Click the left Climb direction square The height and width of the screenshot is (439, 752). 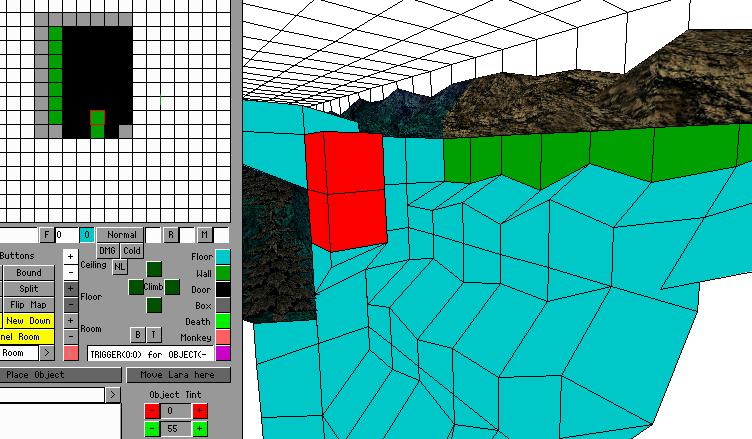click(136, 287)
